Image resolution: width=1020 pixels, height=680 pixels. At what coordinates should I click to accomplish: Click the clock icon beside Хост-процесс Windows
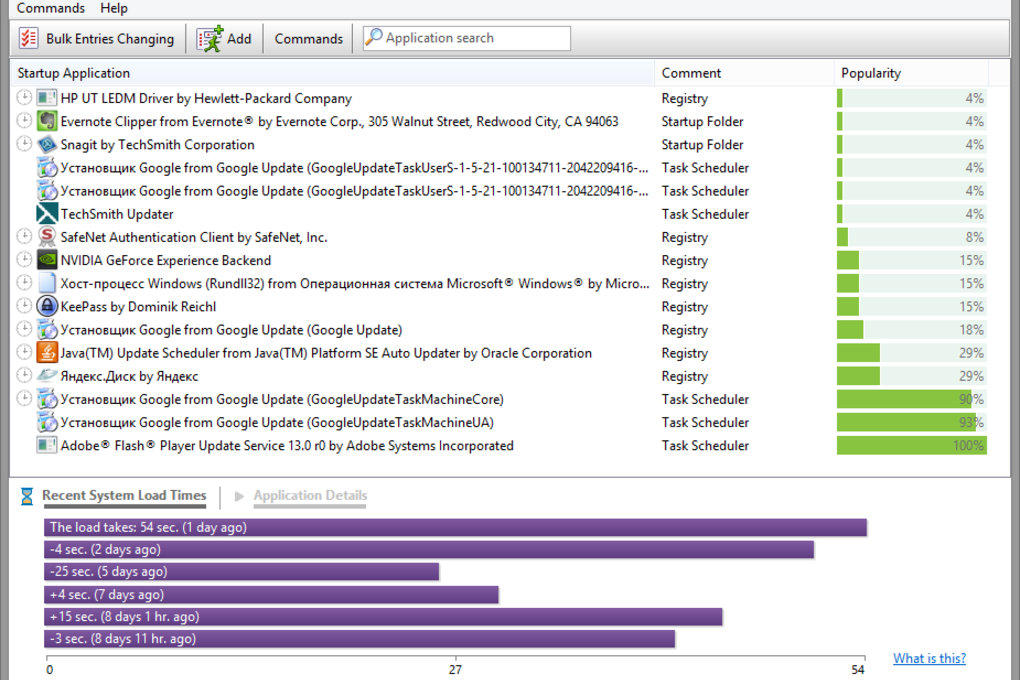tap(24, 283)
